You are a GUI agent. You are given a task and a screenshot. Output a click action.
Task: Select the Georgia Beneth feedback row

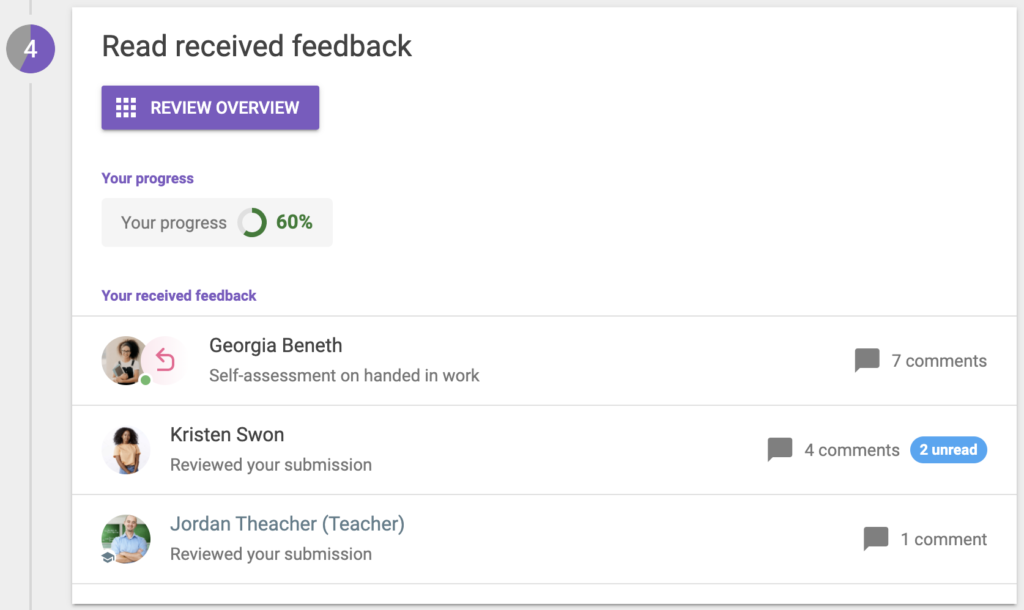tap(544, 361)
